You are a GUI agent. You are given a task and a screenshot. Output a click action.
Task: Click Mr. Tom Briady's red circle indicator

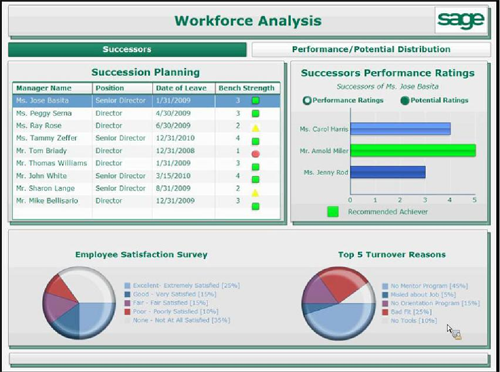pos(256,154)
